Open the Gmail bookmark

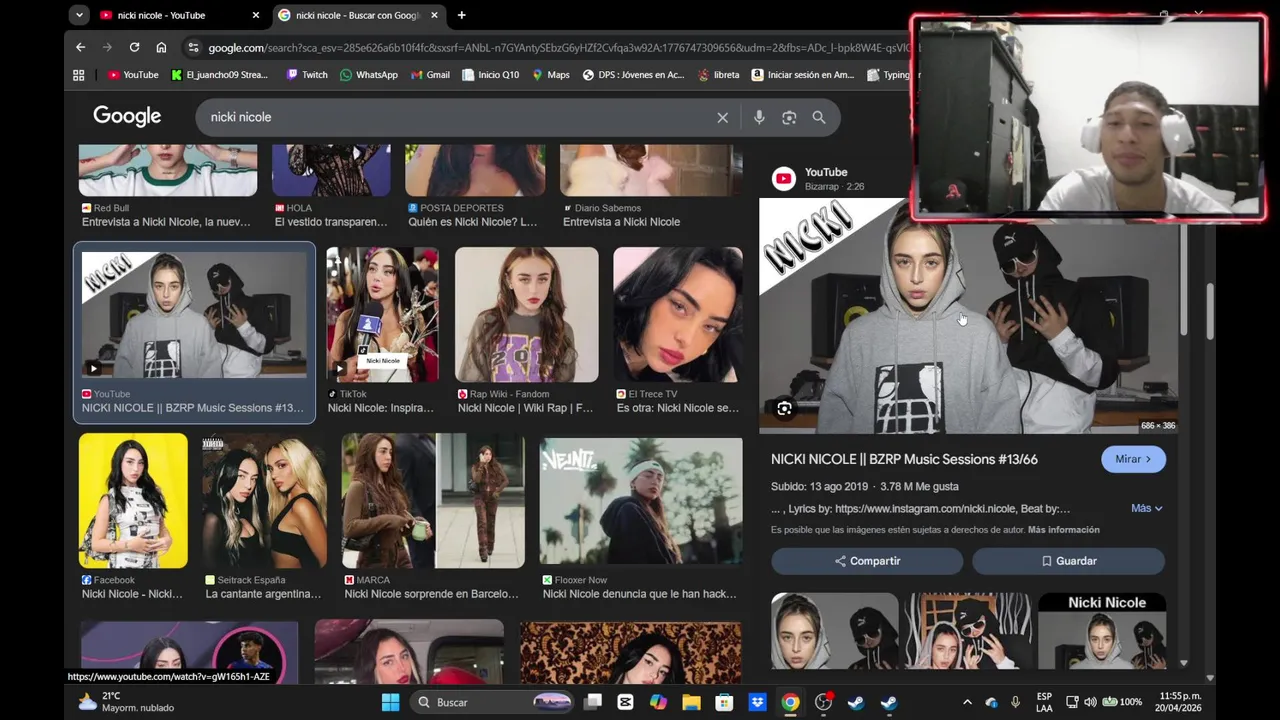click(x=430, y=75)
